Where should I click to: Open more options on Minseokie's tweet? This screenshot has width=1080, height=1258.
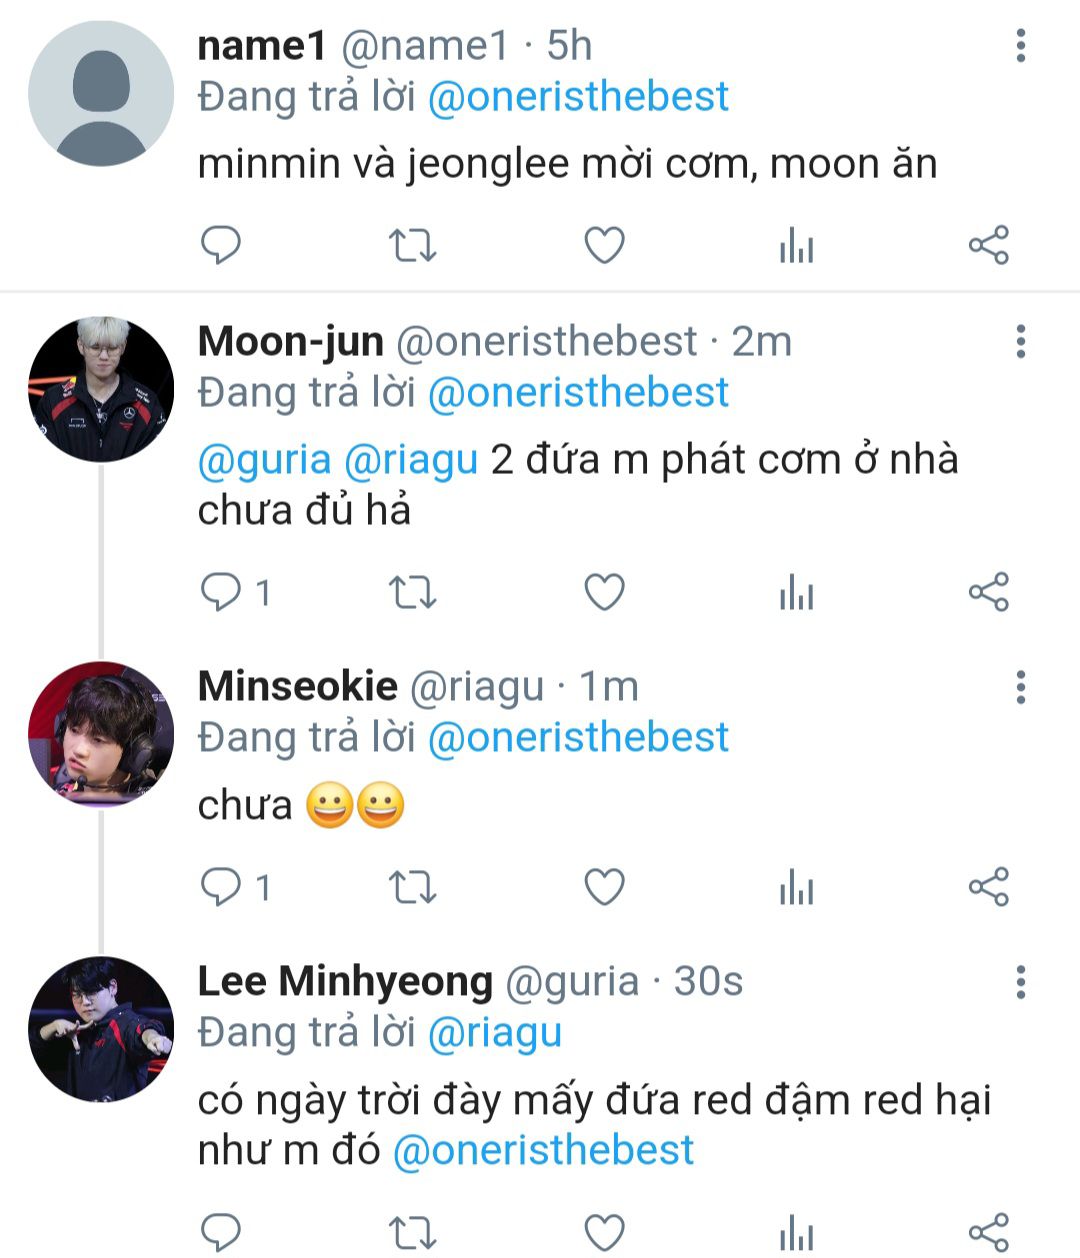[x=1020, y=687]
